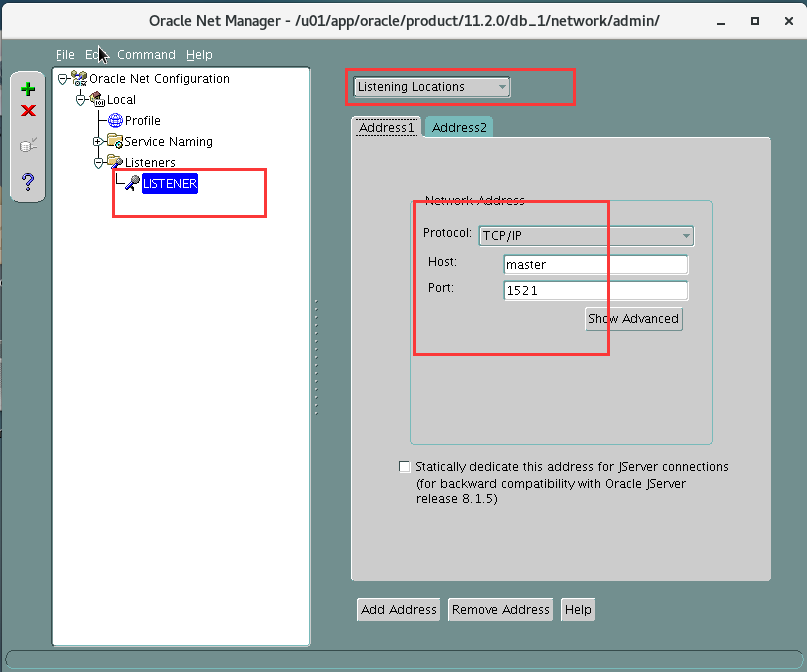Toggle static JServer connections checkbox
Screen dimensions: 807x672
[405, 467]
